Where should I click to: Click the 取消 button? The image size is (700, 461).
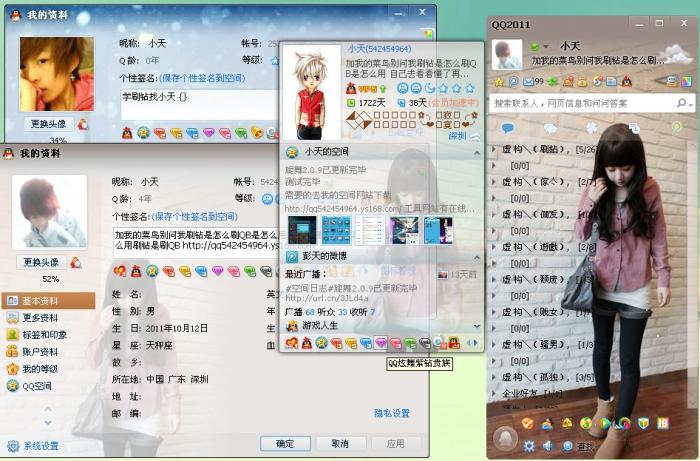(x=341, y=443)
